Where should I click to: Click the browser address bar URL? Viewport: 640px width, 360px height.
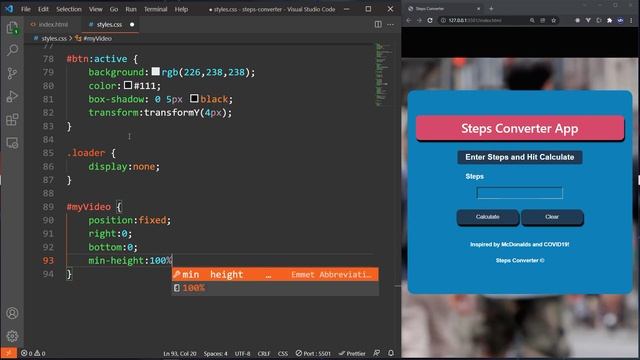pyautogui.click(x=475, y=20)
